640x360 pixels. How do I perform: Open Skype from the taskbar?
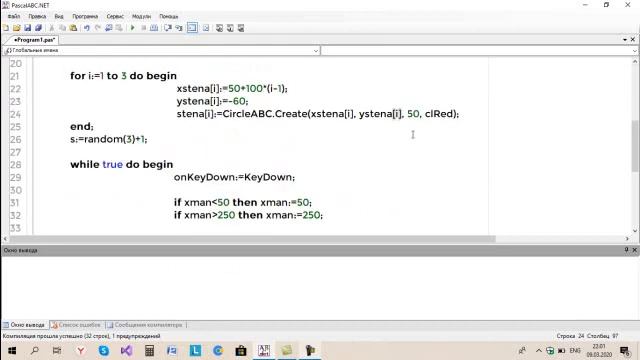[104, 351]
